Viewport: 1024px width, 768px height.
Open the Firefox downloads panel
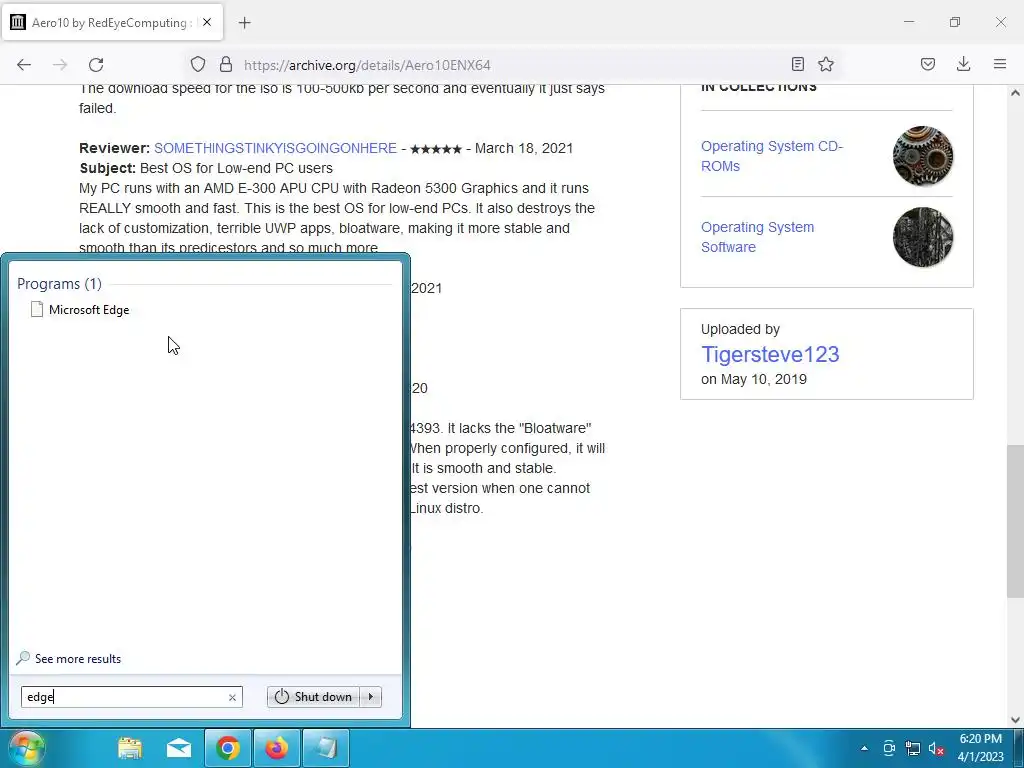pos(963,64)
